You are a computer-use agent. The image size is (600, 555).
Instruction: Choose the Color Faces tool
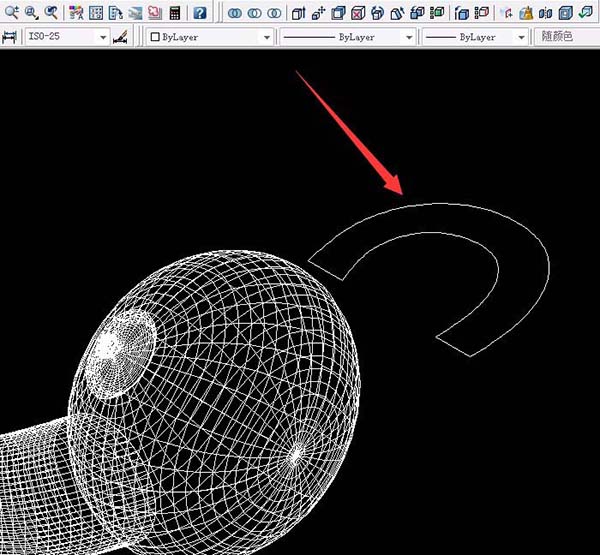(x=437, y=13)
